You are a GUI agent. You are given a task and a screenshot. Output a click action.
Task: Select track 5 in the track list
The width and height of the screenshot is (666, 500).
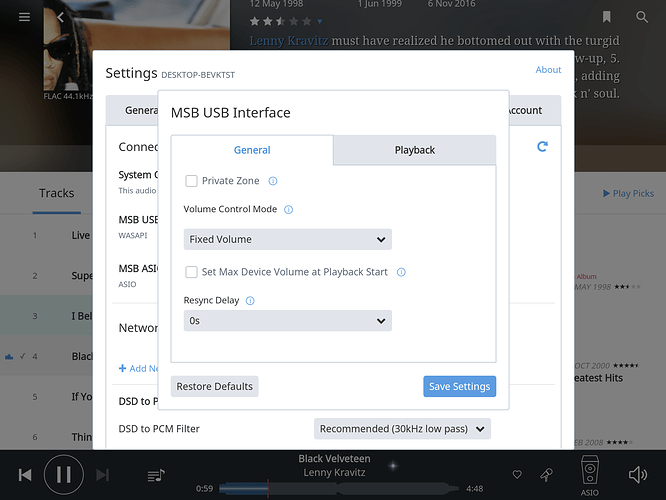[x=46, y=397]
